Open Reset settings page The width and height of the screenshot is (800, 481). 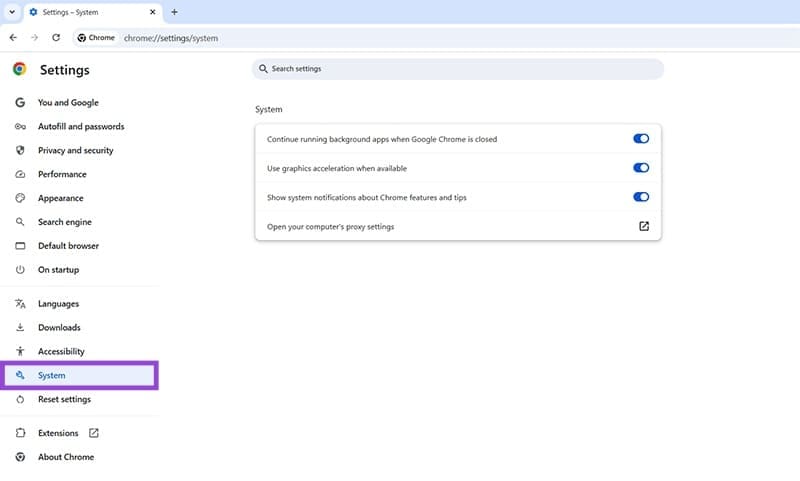coord(64,399)
